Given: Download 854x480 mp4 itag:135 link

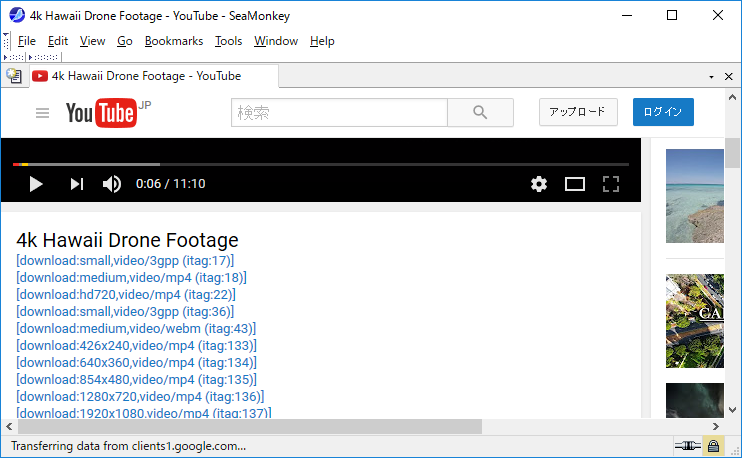Looking at the screenshot, I should tap(136, 380).
